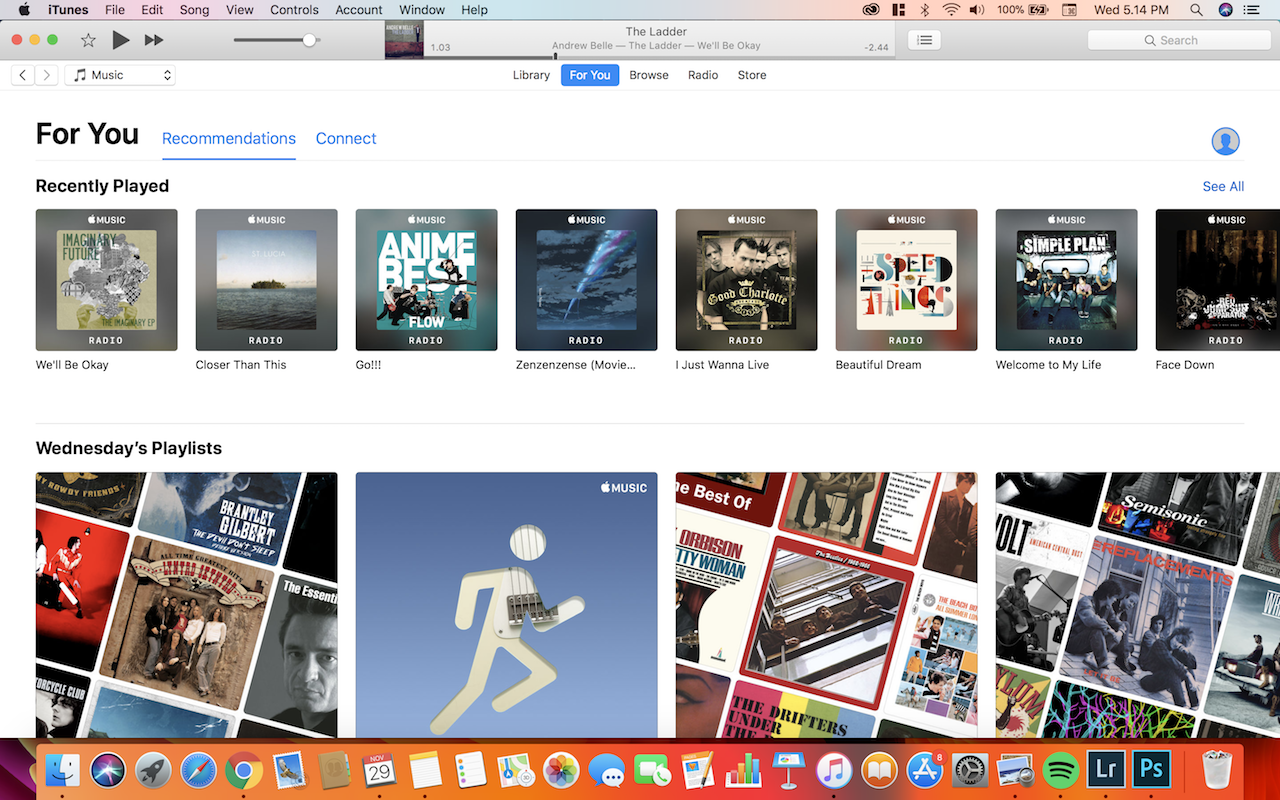Image resolution: width=1280 pixels, height=800 pixels.
Task: Open the I Just Wanna Live station
Action: click(746, 280)
